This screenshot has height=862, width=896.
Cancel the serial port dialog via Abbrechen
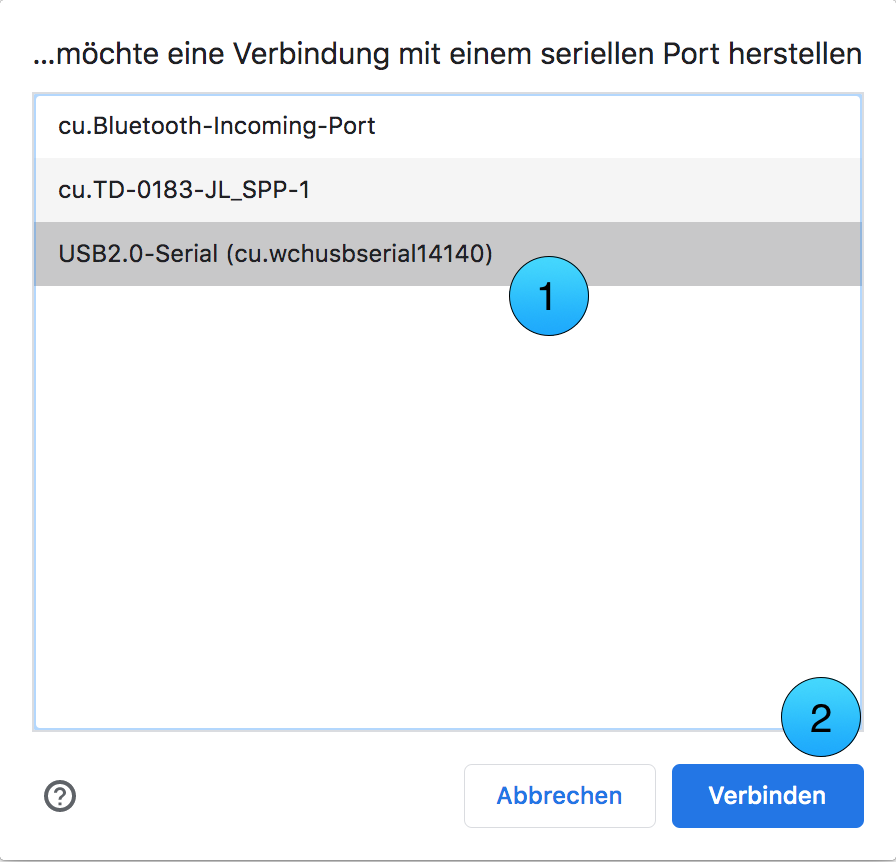click(x=559, y=796)
